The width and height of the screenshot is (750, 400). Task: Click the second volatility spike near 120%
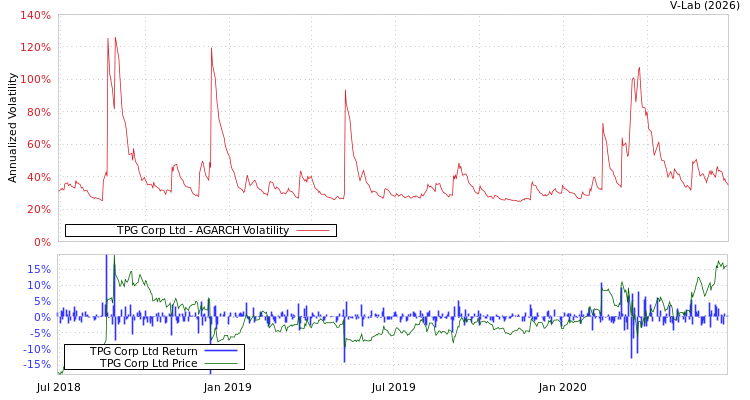[x=211, y=48]
